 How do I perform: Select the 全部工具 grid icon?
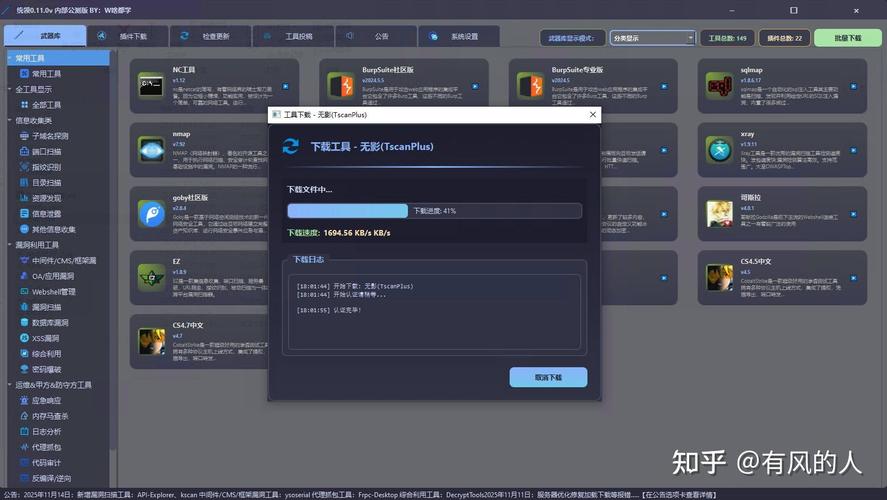24,105
